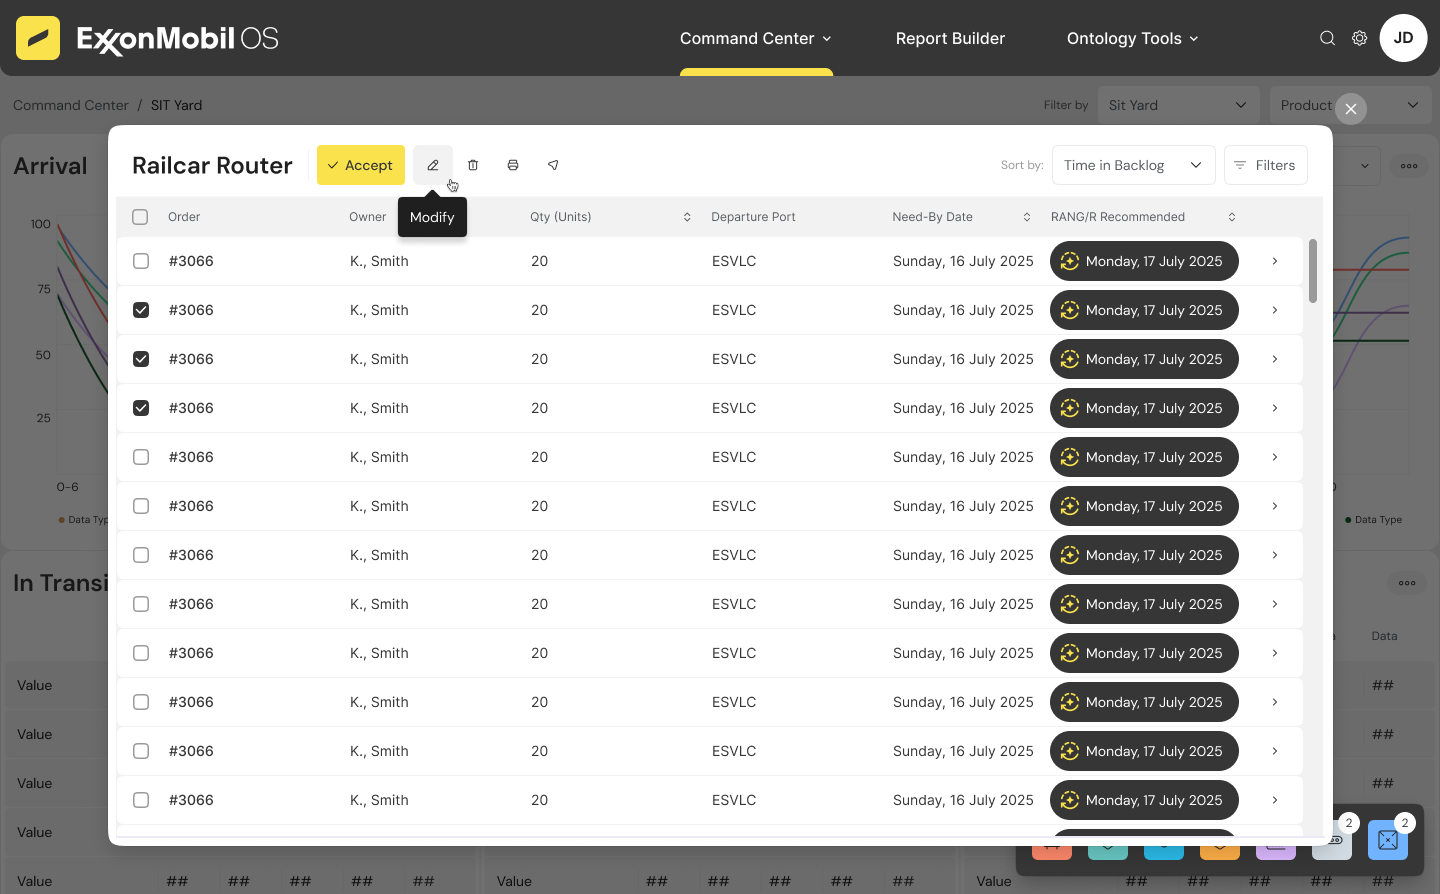Click the Railcar Router table scrollbar

pyautogui.click(x=1313, y=270)
